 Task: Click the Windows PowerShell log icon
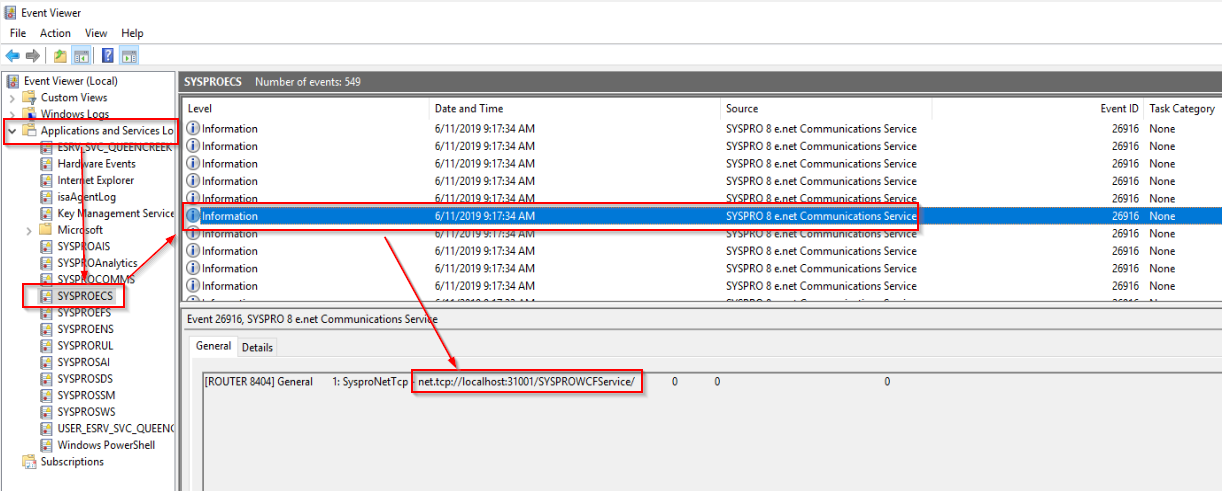click(x=46, y=445)
